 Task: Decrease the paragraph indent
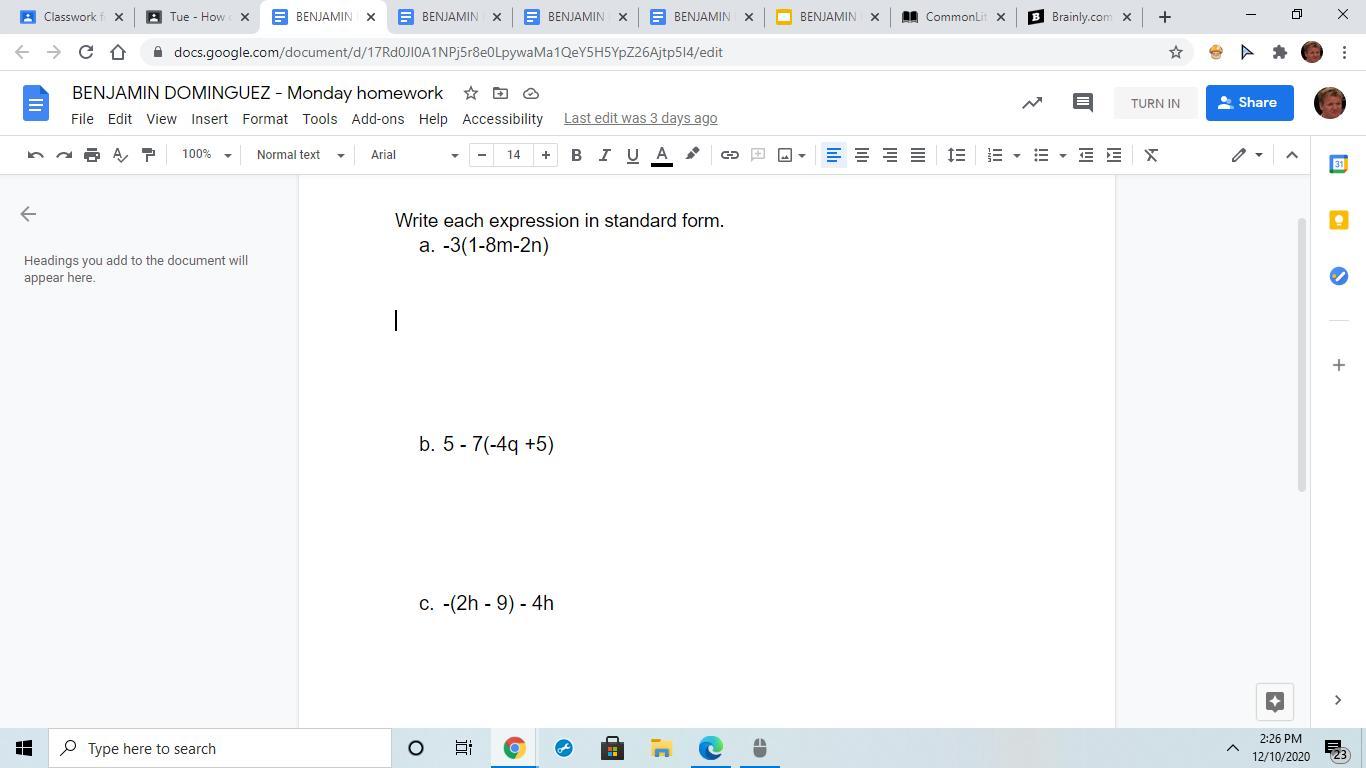(x=1085, y=155)
